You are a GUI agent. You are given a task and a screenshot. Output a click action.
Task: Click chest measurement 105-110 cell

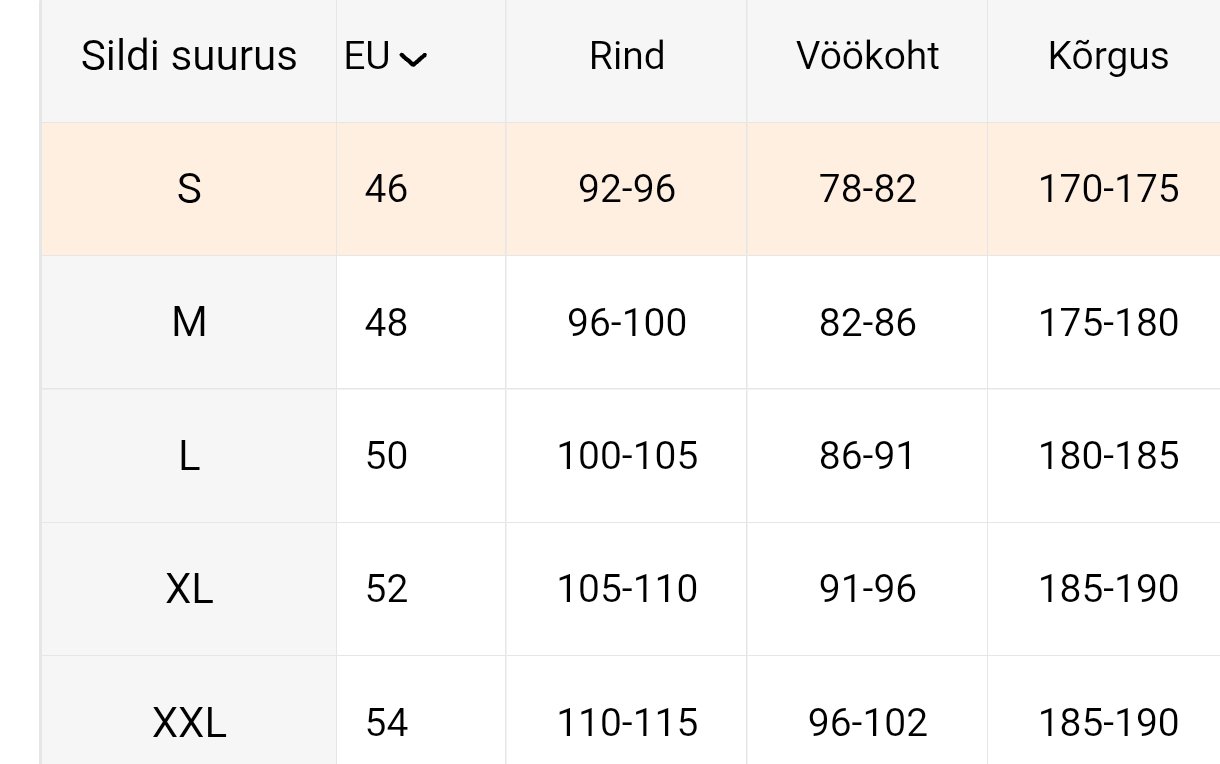pos(627,589)
